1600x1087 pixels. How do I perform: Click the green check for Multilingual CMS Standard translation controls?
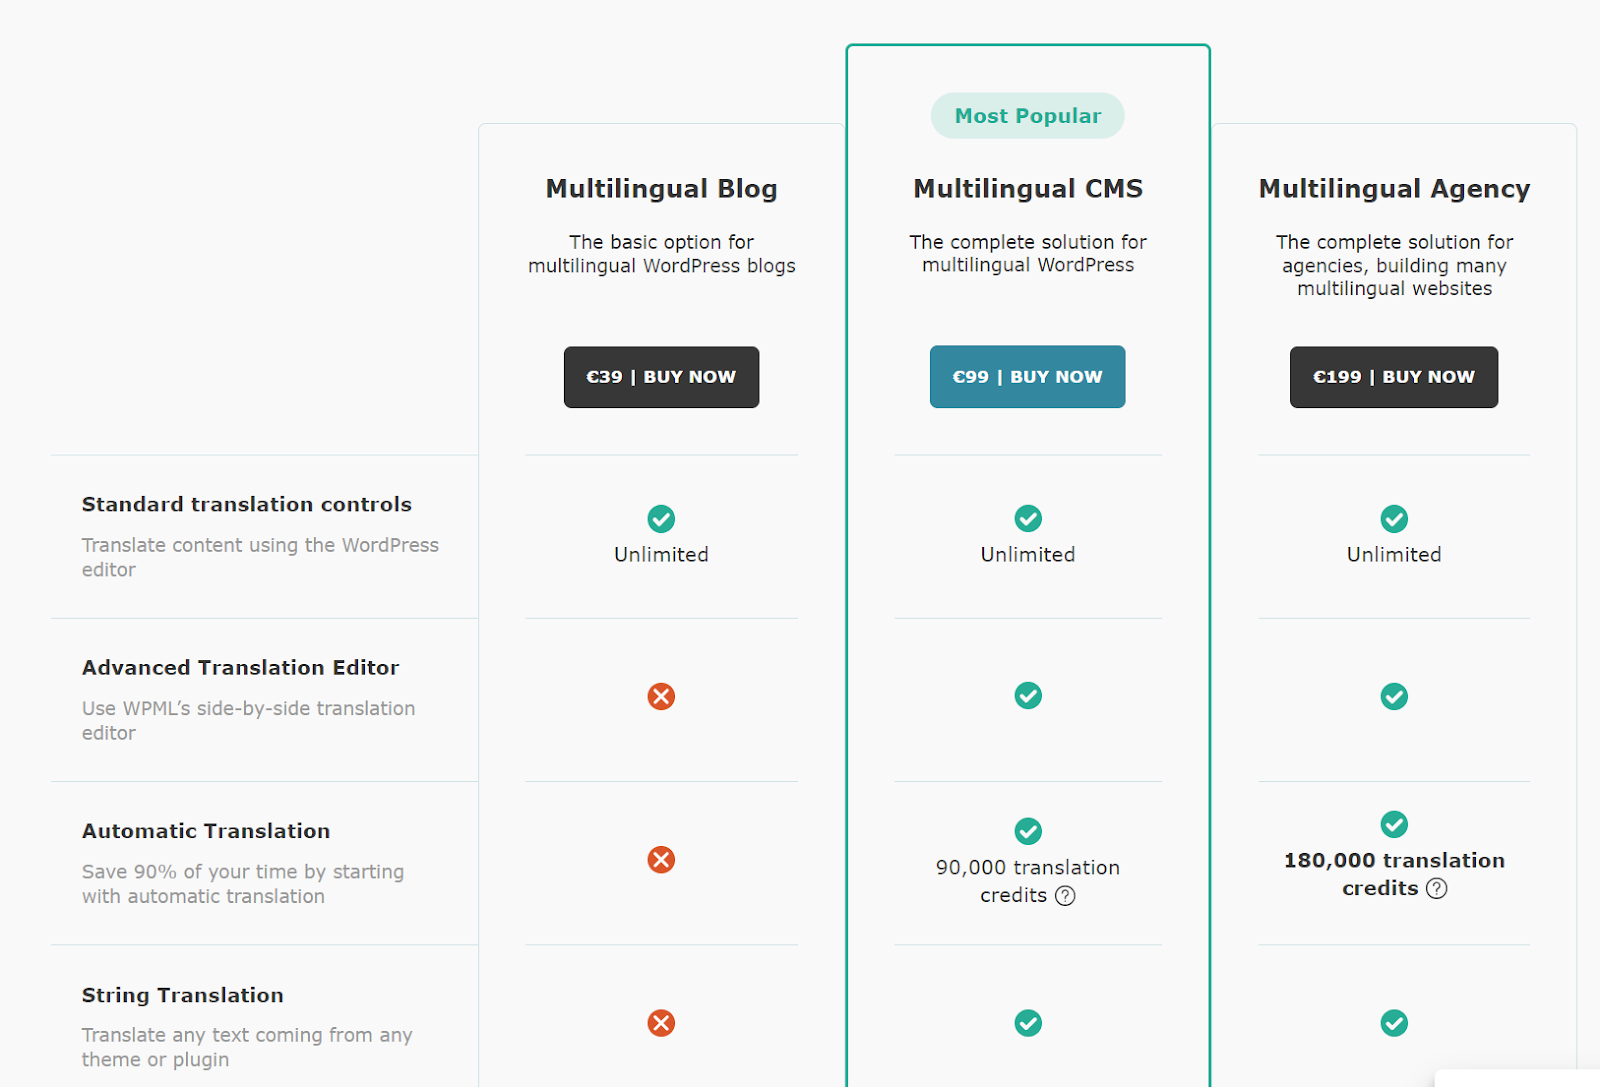coord(1028,518)
